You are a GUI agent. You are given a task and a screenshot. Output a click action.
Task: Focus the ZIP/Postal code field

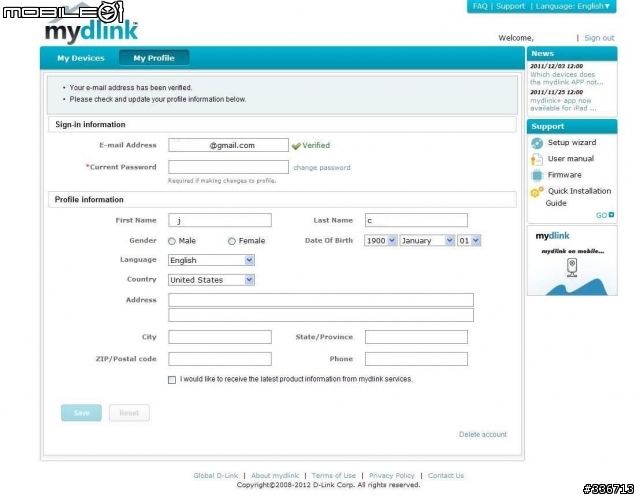point(220,359)
